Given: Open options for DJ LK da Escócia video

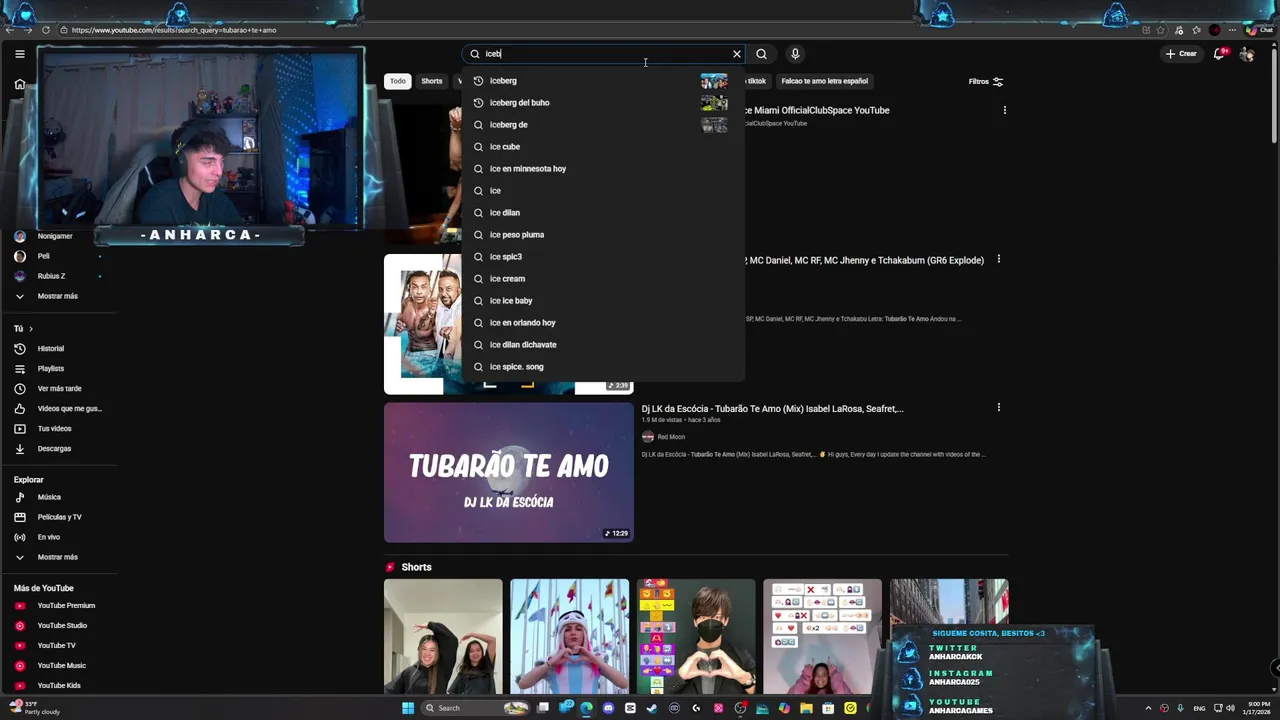Looking at the screenshot, I should coord(998,408).
